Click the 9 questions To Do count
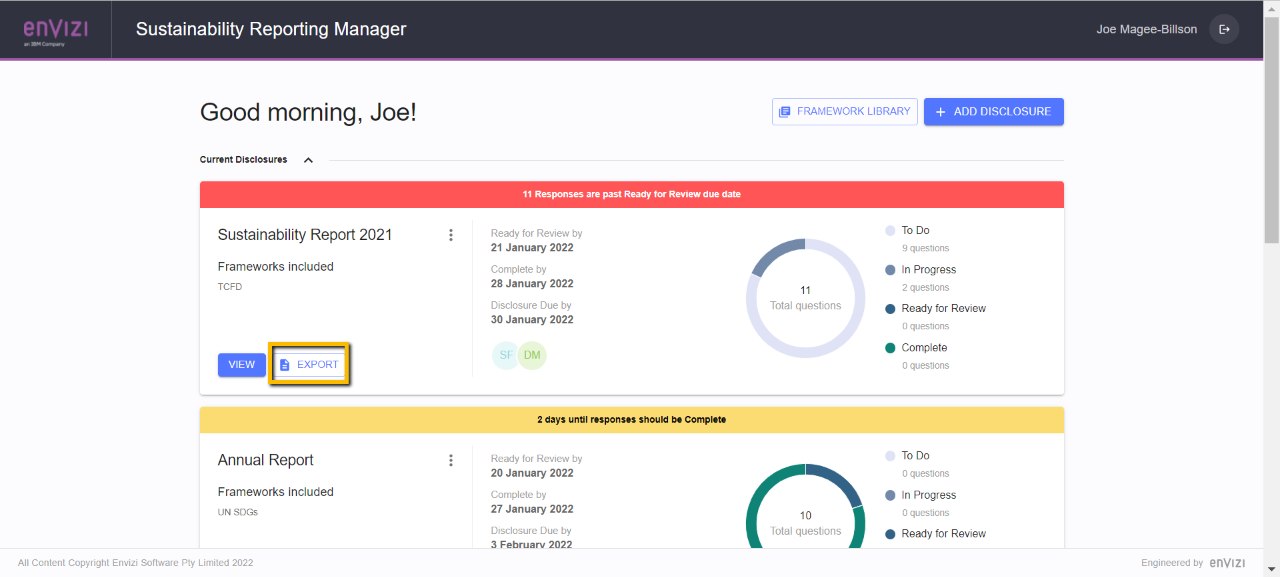This screenshot has height=577, width=1280. (926, 248)
